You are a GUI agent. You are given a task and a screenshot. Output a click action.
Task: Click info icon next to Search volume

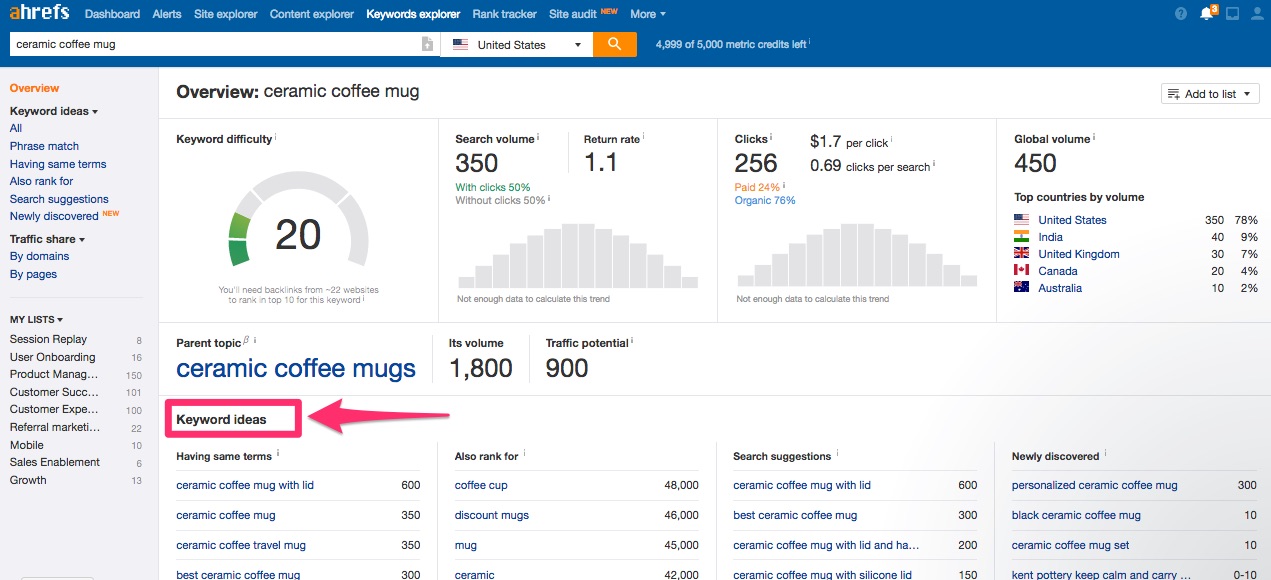[539, 137]
